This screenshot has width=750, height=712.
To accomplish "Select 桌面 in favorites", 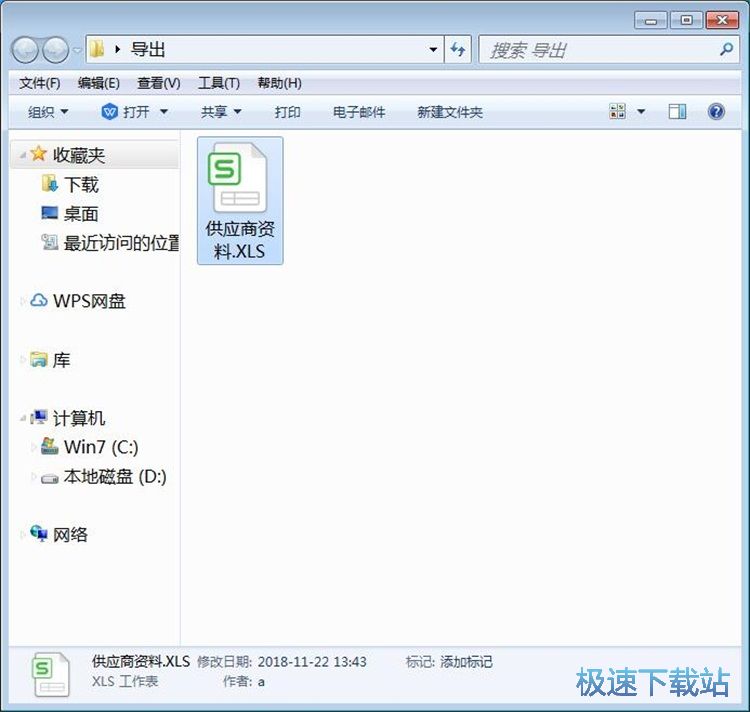I will pos(81,214).
